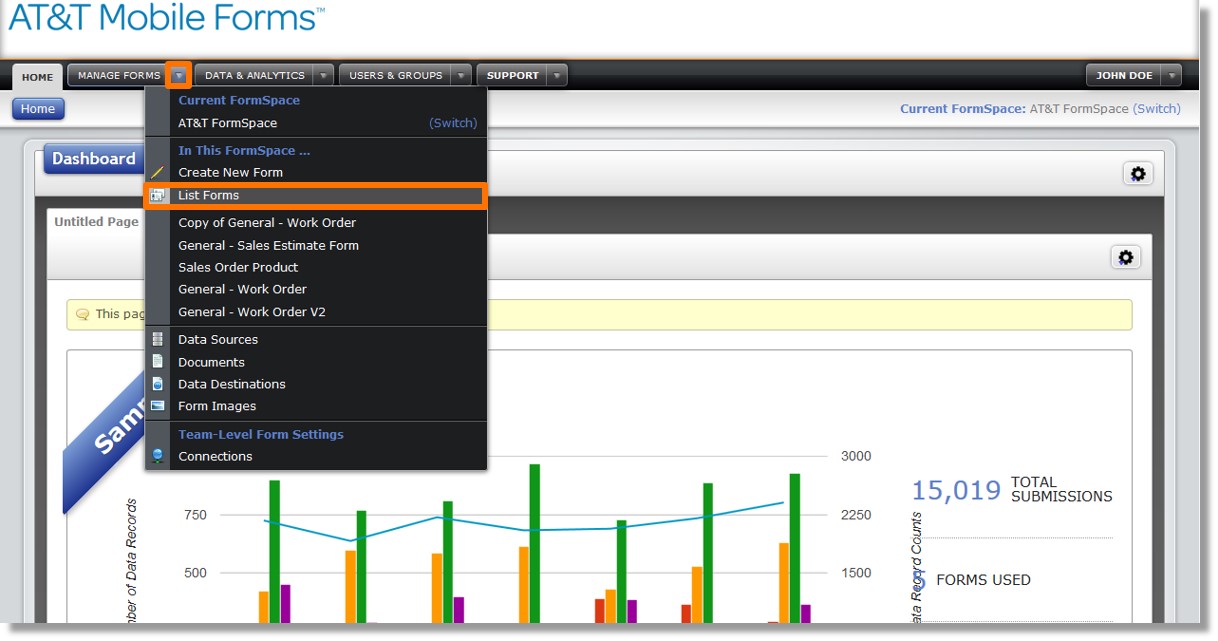Open the Dashboard settings gear
Viewport: 1218px width, 641px height.
click(1138, 174)
